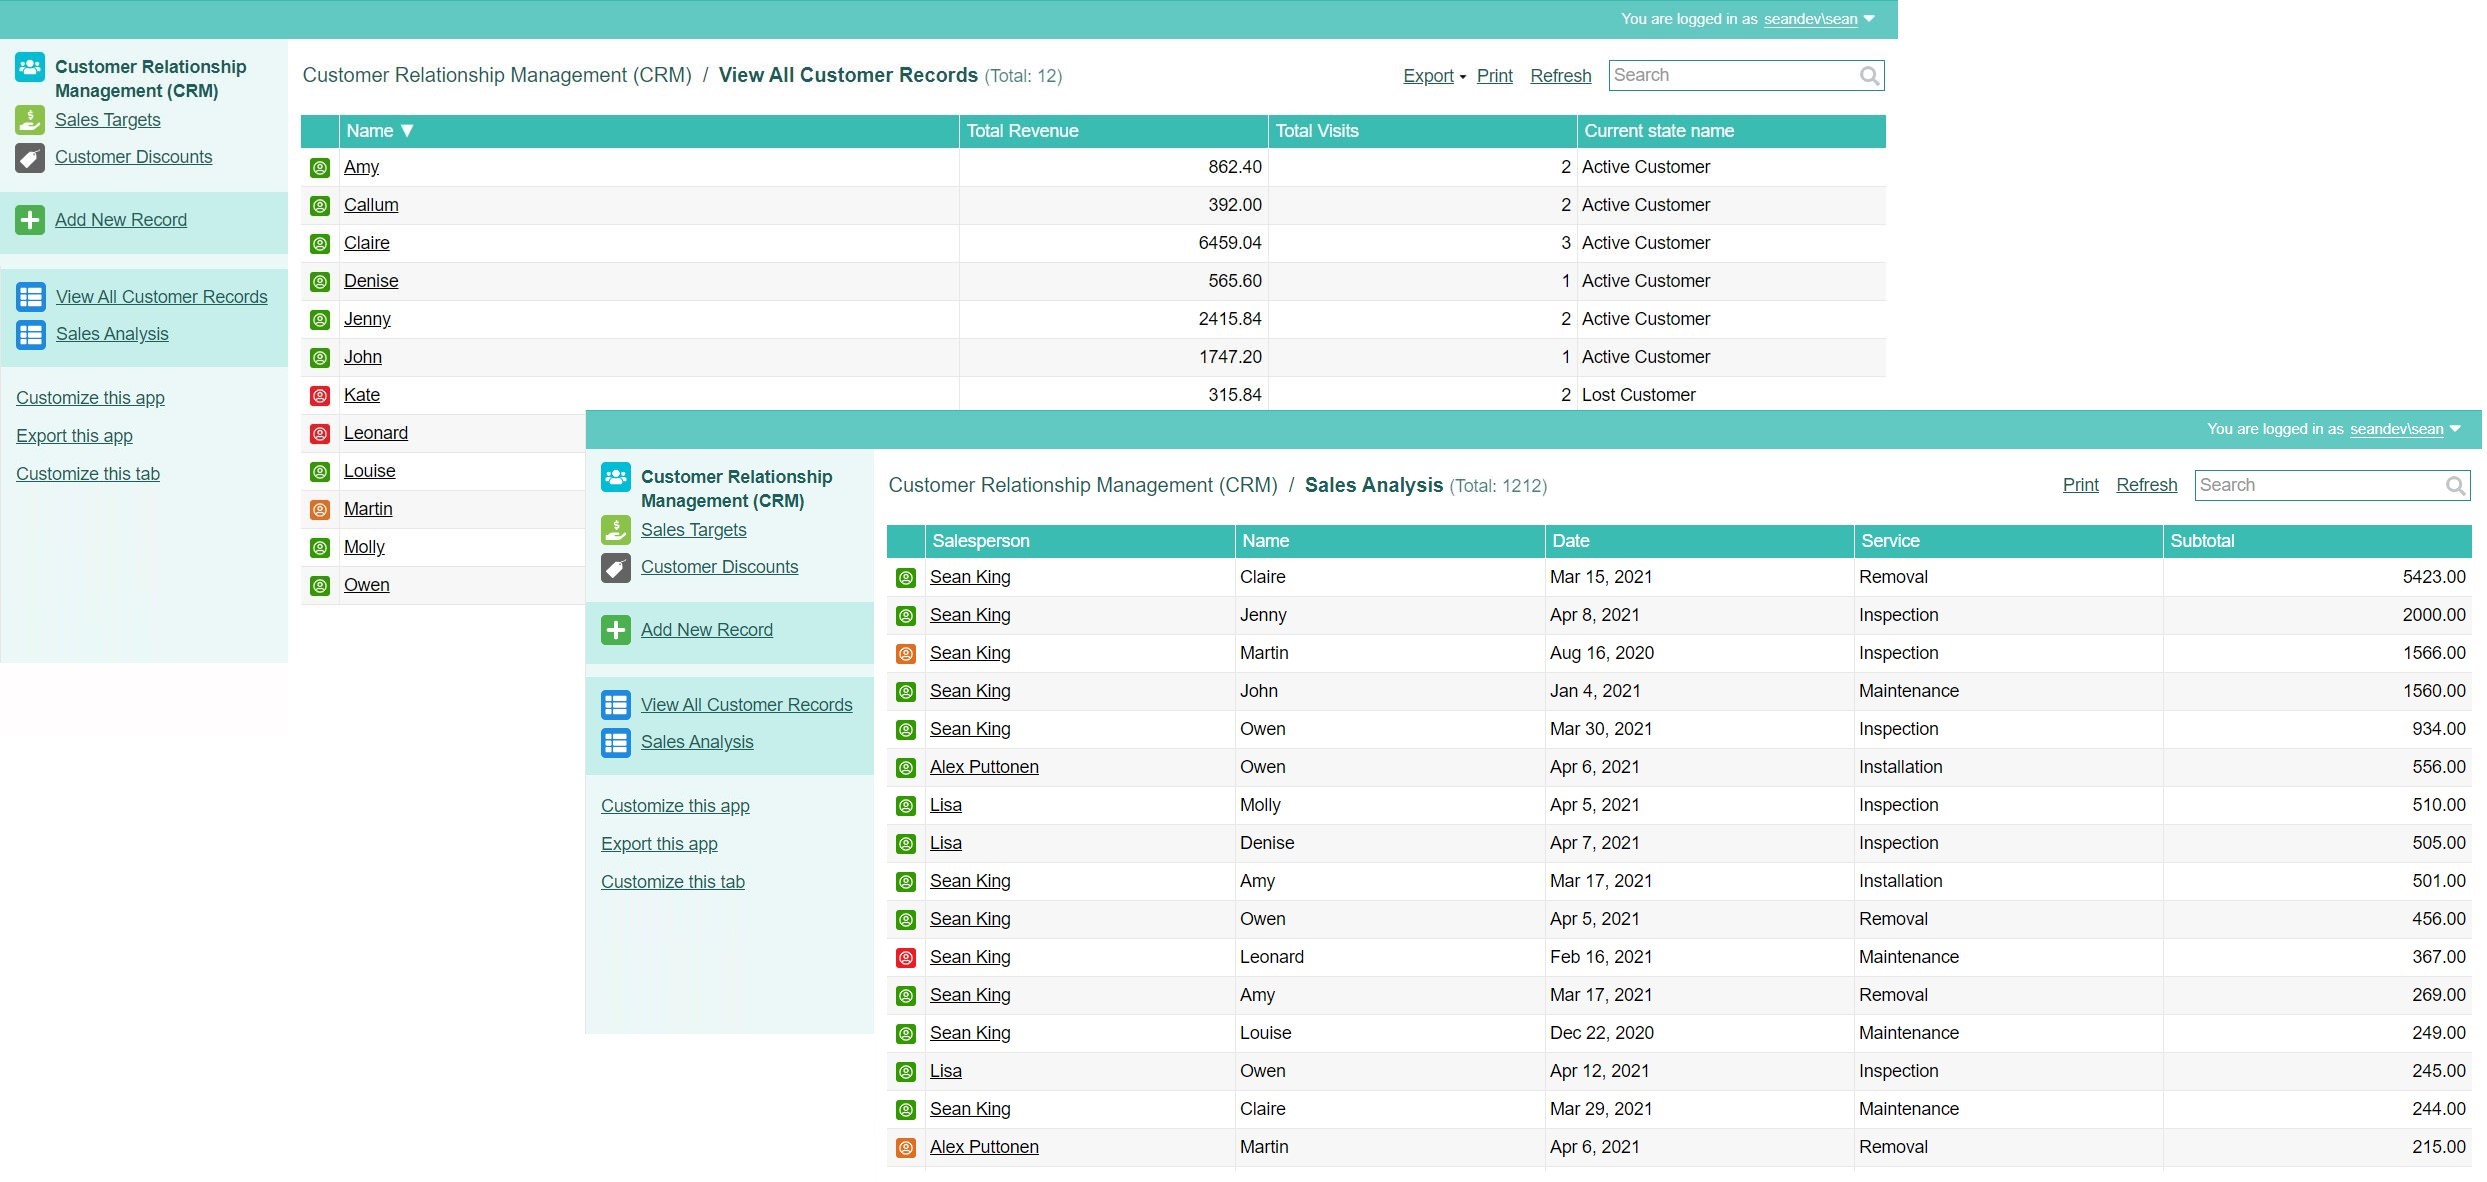
Task: Open the Alex Puttonen link in Owen Apr 6 row
Action: 984,767
